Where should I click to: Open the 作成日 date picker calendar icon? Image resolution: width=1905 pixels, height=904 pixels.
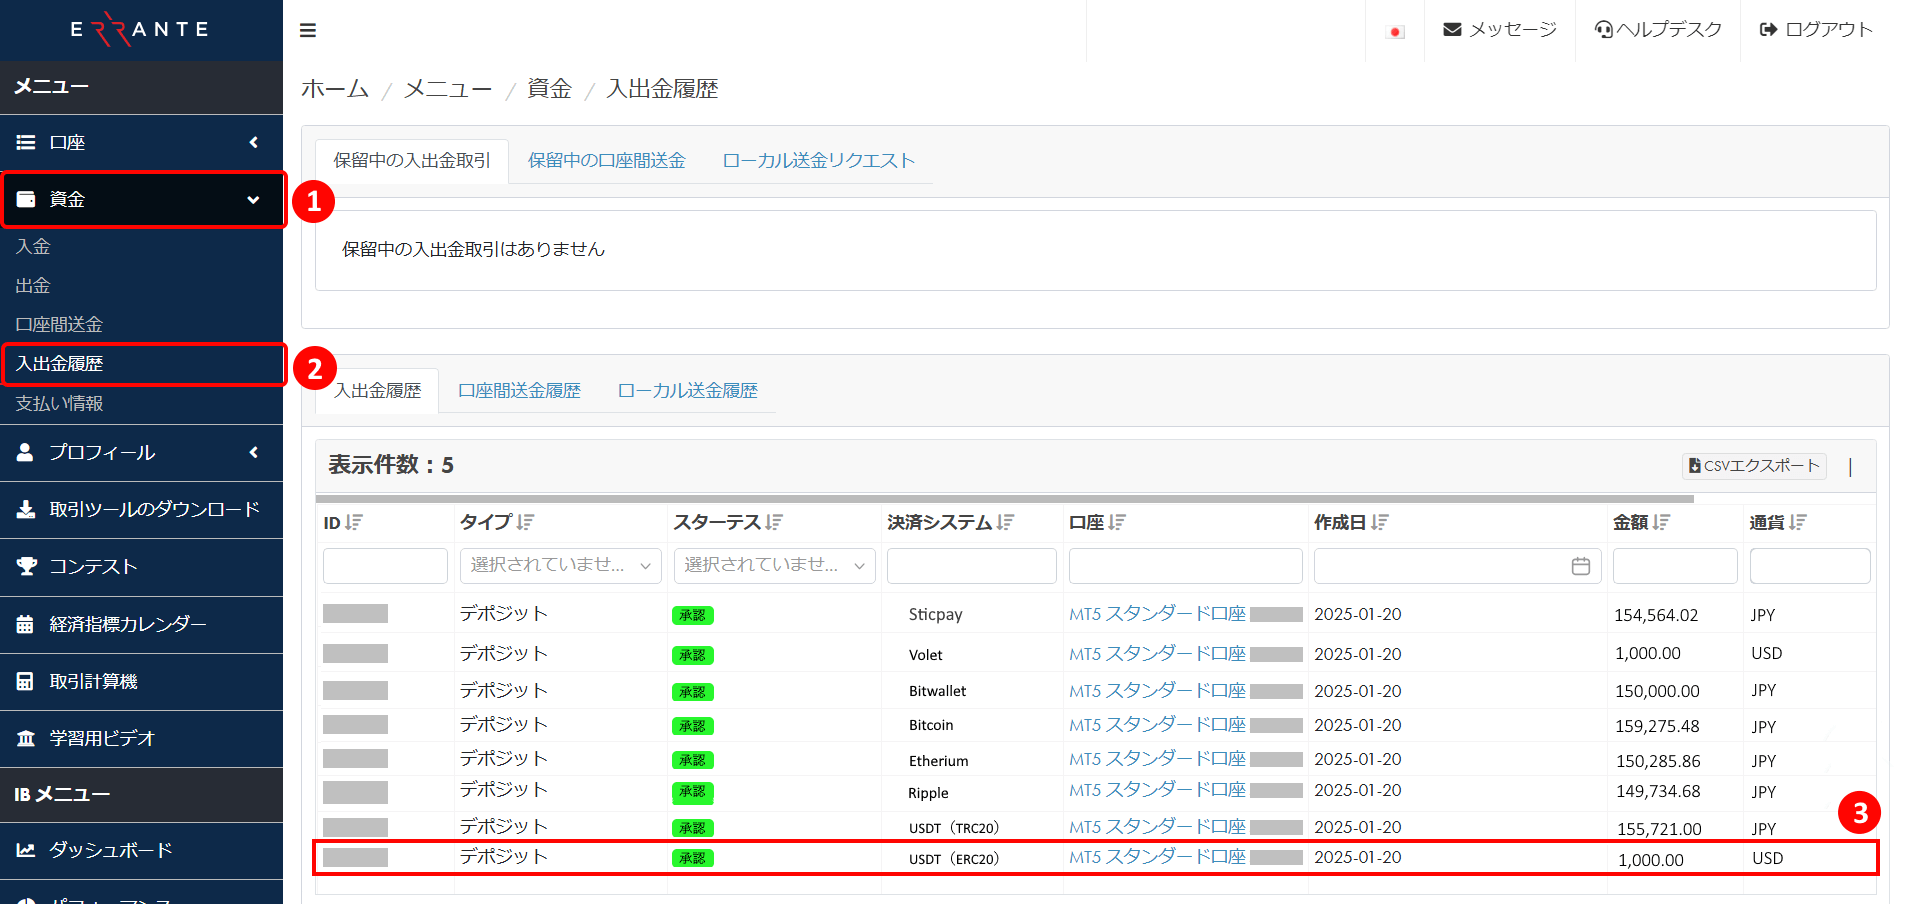click(x=1580, y=566)
